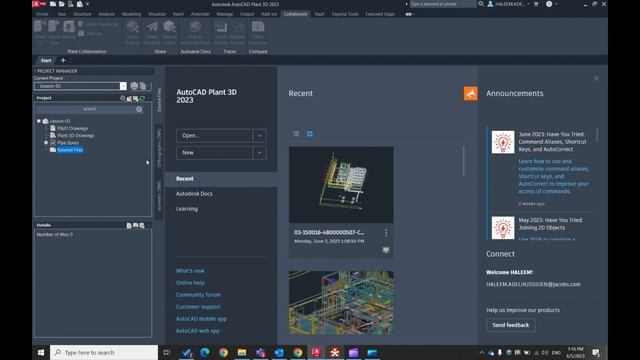The height and width of the screenshot is (360, 640).
Task: Click the refresh icon in Project panel header
Action: [x=142, y=98]
